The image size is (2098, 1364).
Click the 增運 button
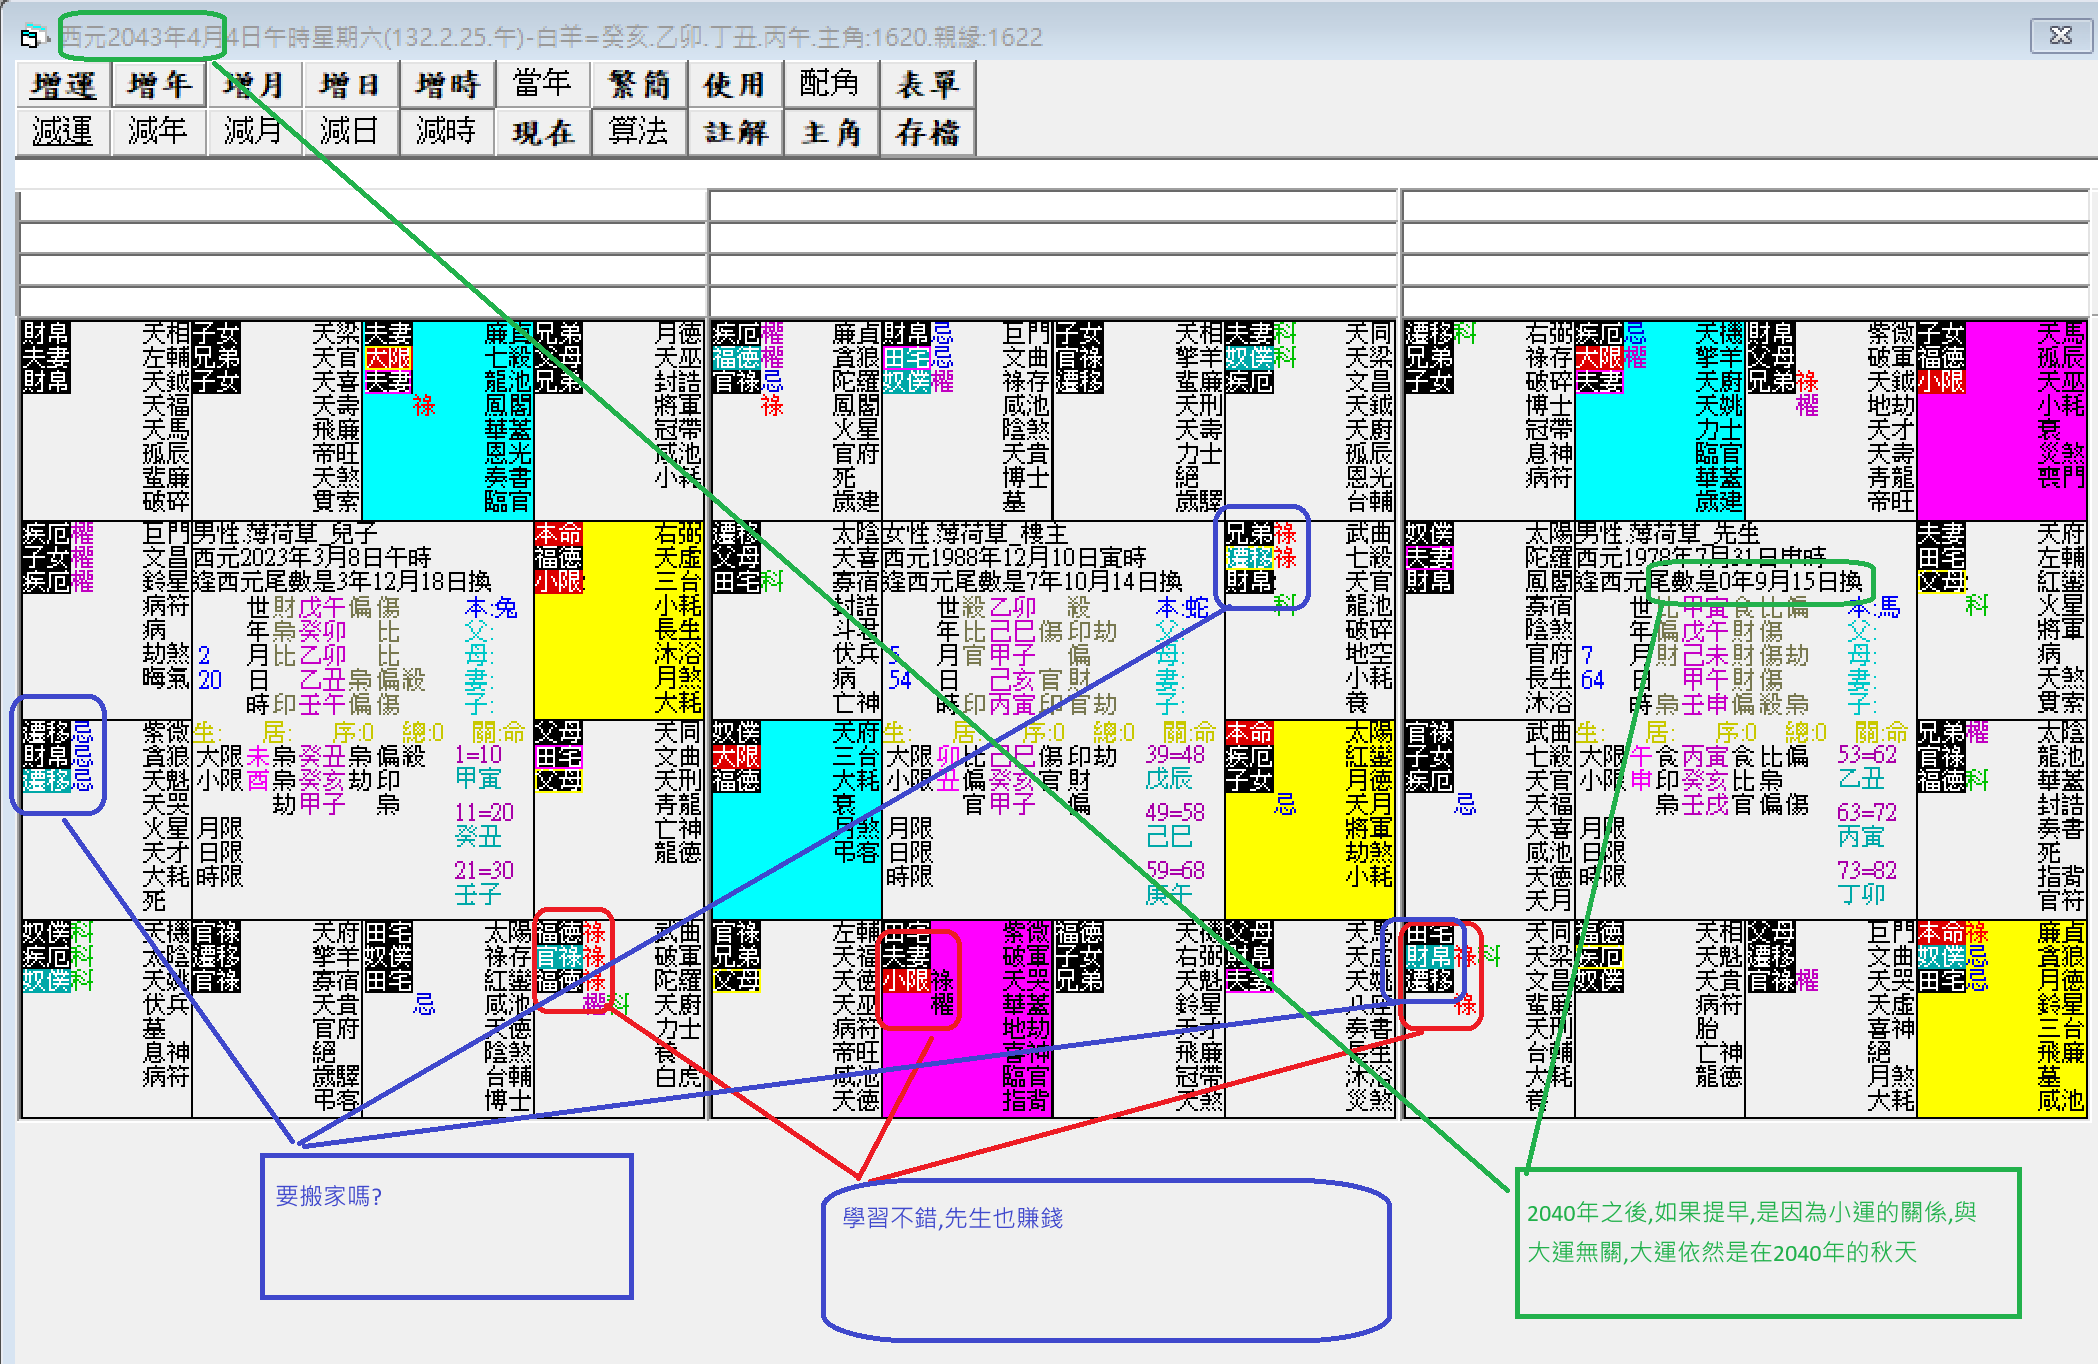click(x=62, y=85)
